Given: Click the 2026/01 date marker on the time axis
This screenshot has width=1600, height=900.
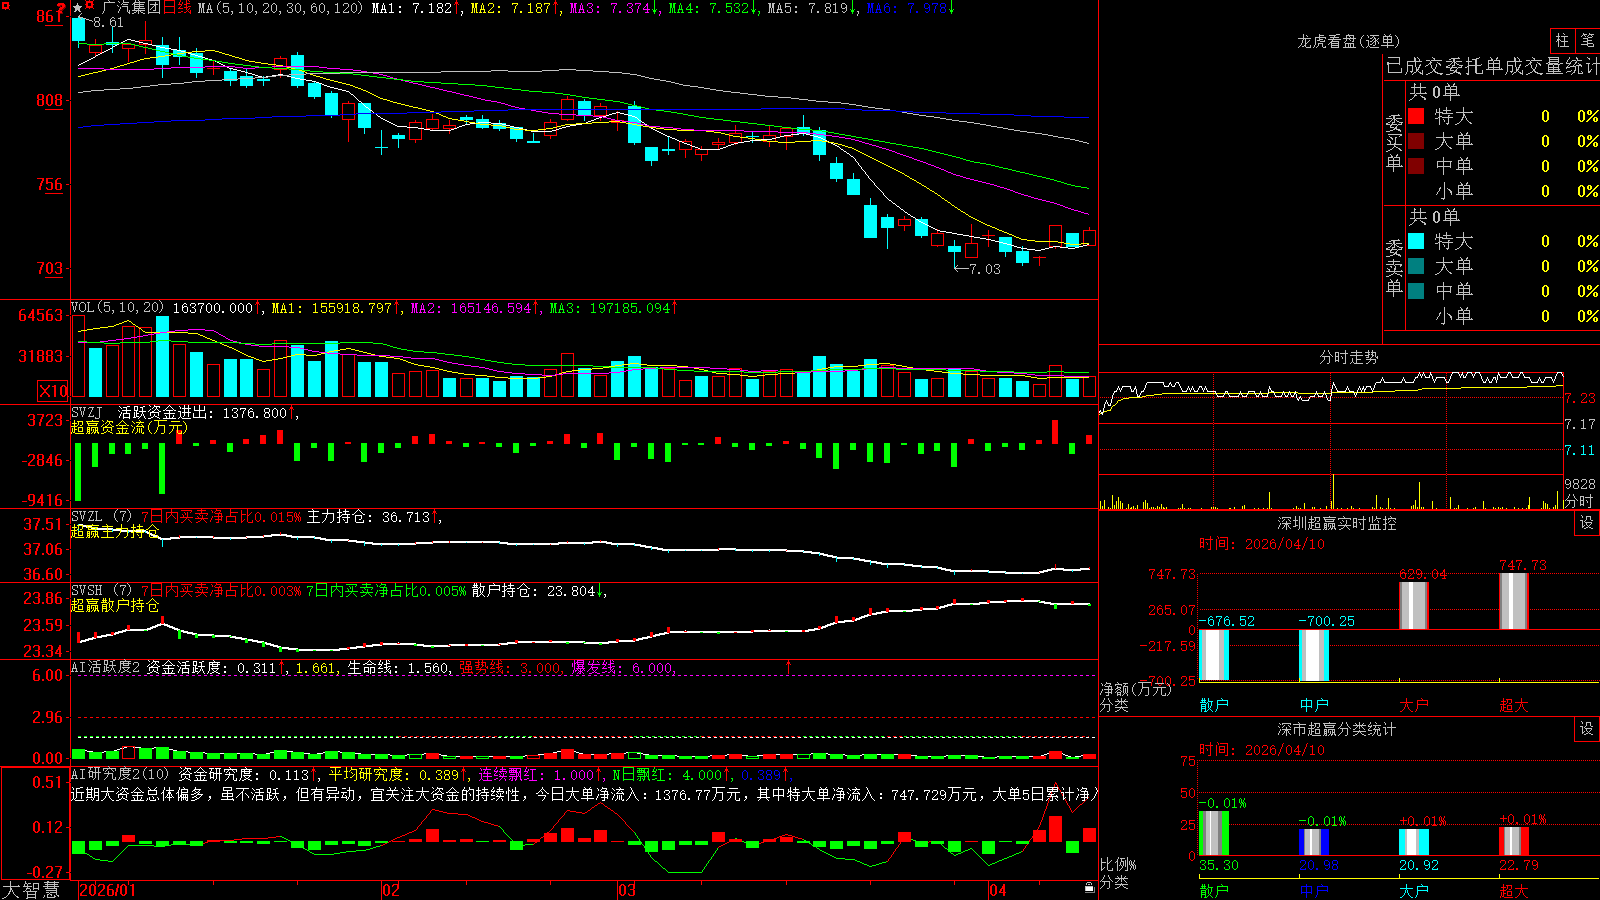Looking at the screenshot, I should tap(107, 890).
